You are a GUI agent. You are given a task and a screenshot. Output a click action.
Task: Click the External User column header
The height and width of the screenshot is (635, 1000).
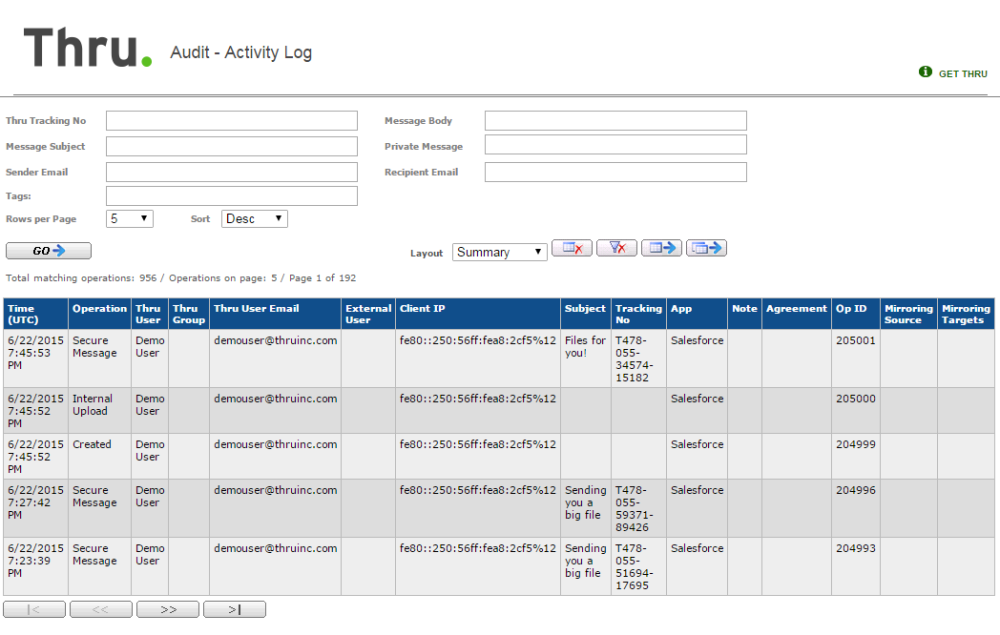pyautogui.click(x=368, y=314)
